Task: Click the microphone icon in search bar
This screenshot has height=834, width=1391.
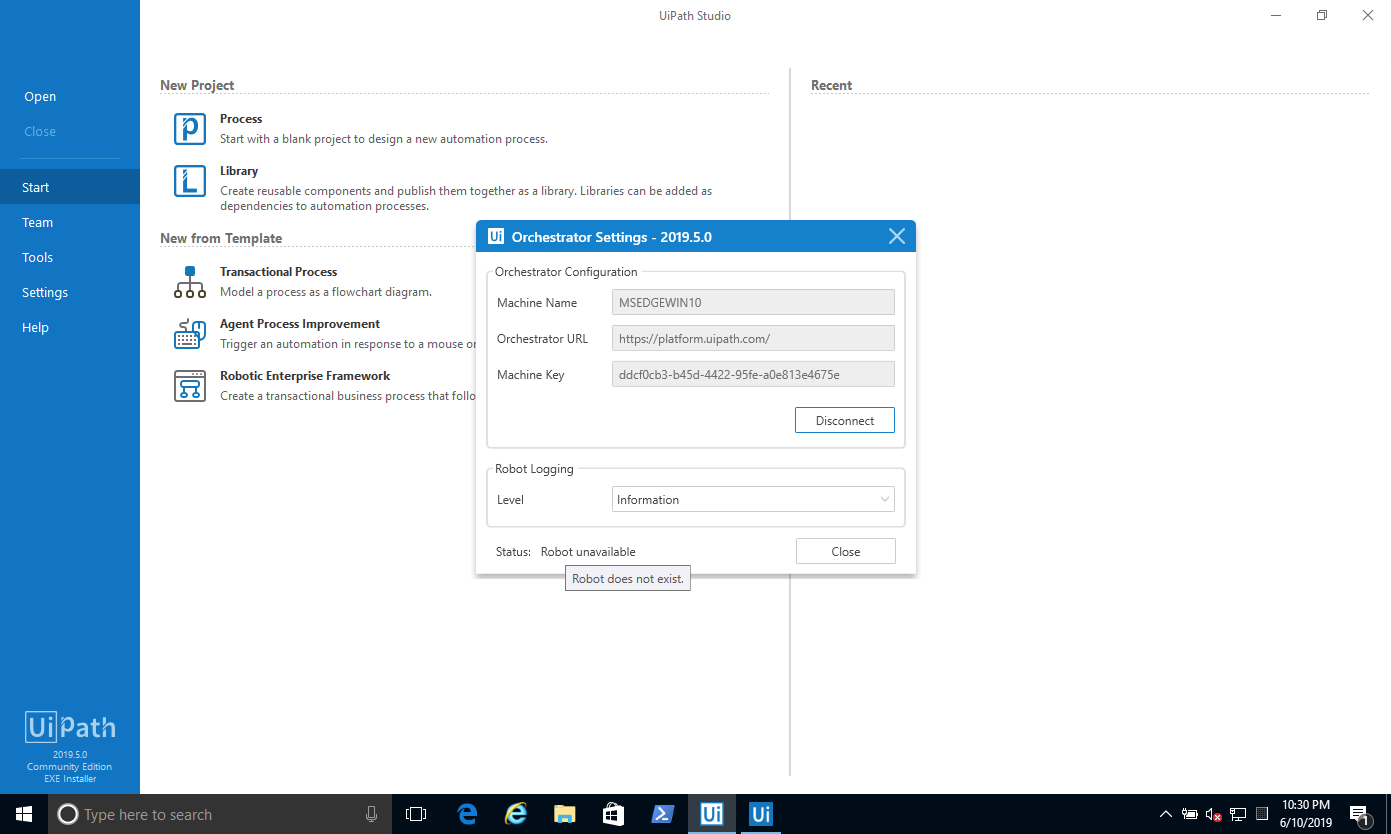Action: [370, 814]
